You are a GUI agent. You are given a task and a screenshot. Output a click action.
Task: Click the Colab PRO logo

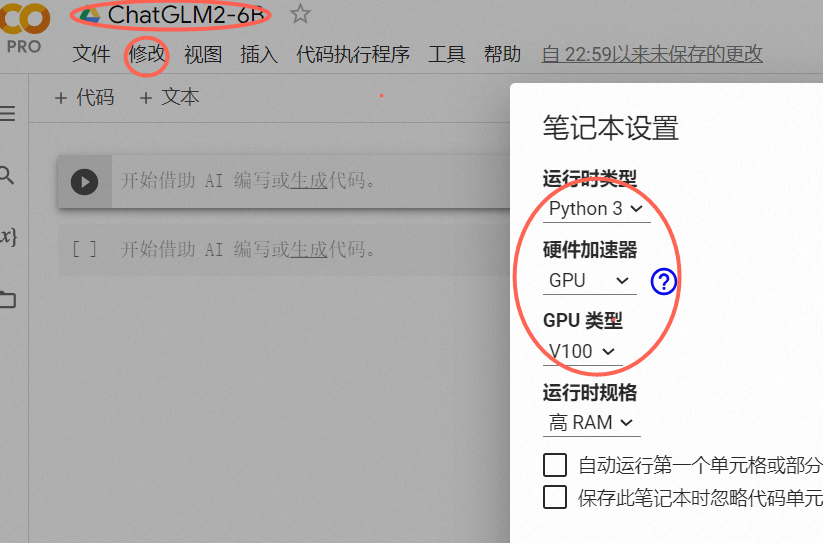[x=24, y=27]
